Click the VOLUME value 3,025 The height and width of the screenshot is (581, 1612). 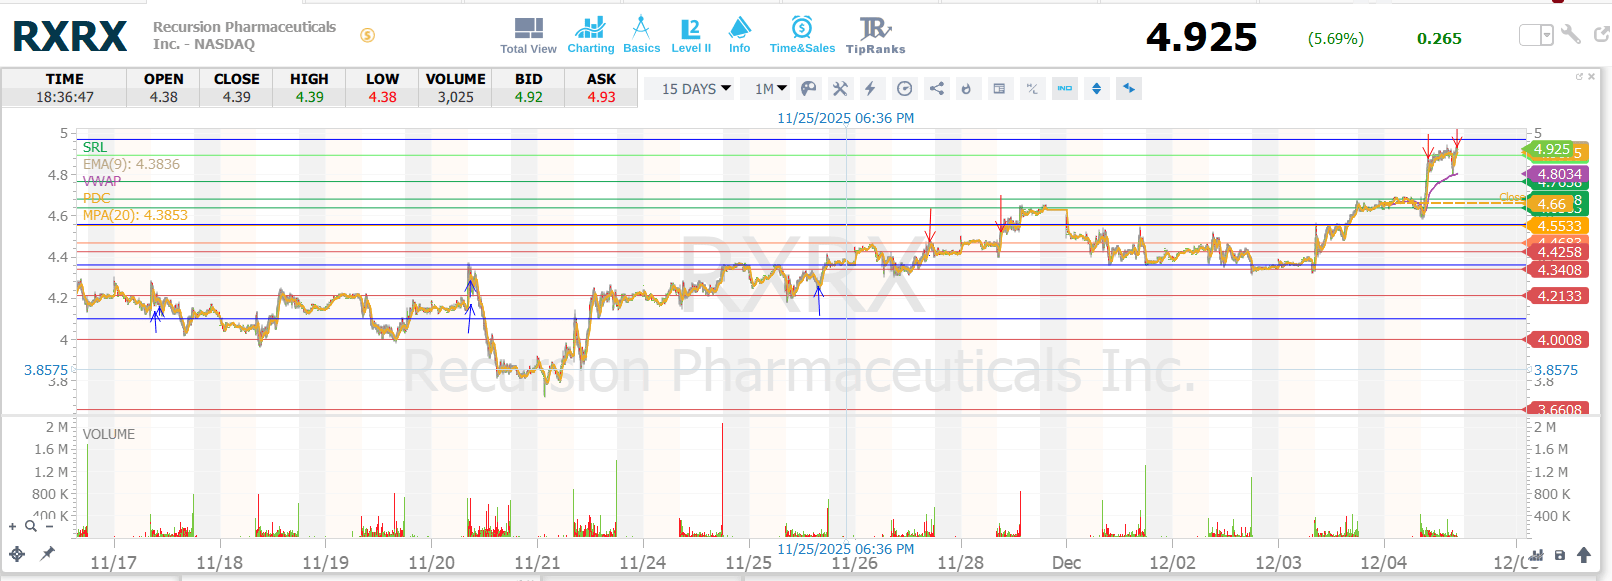455,97
